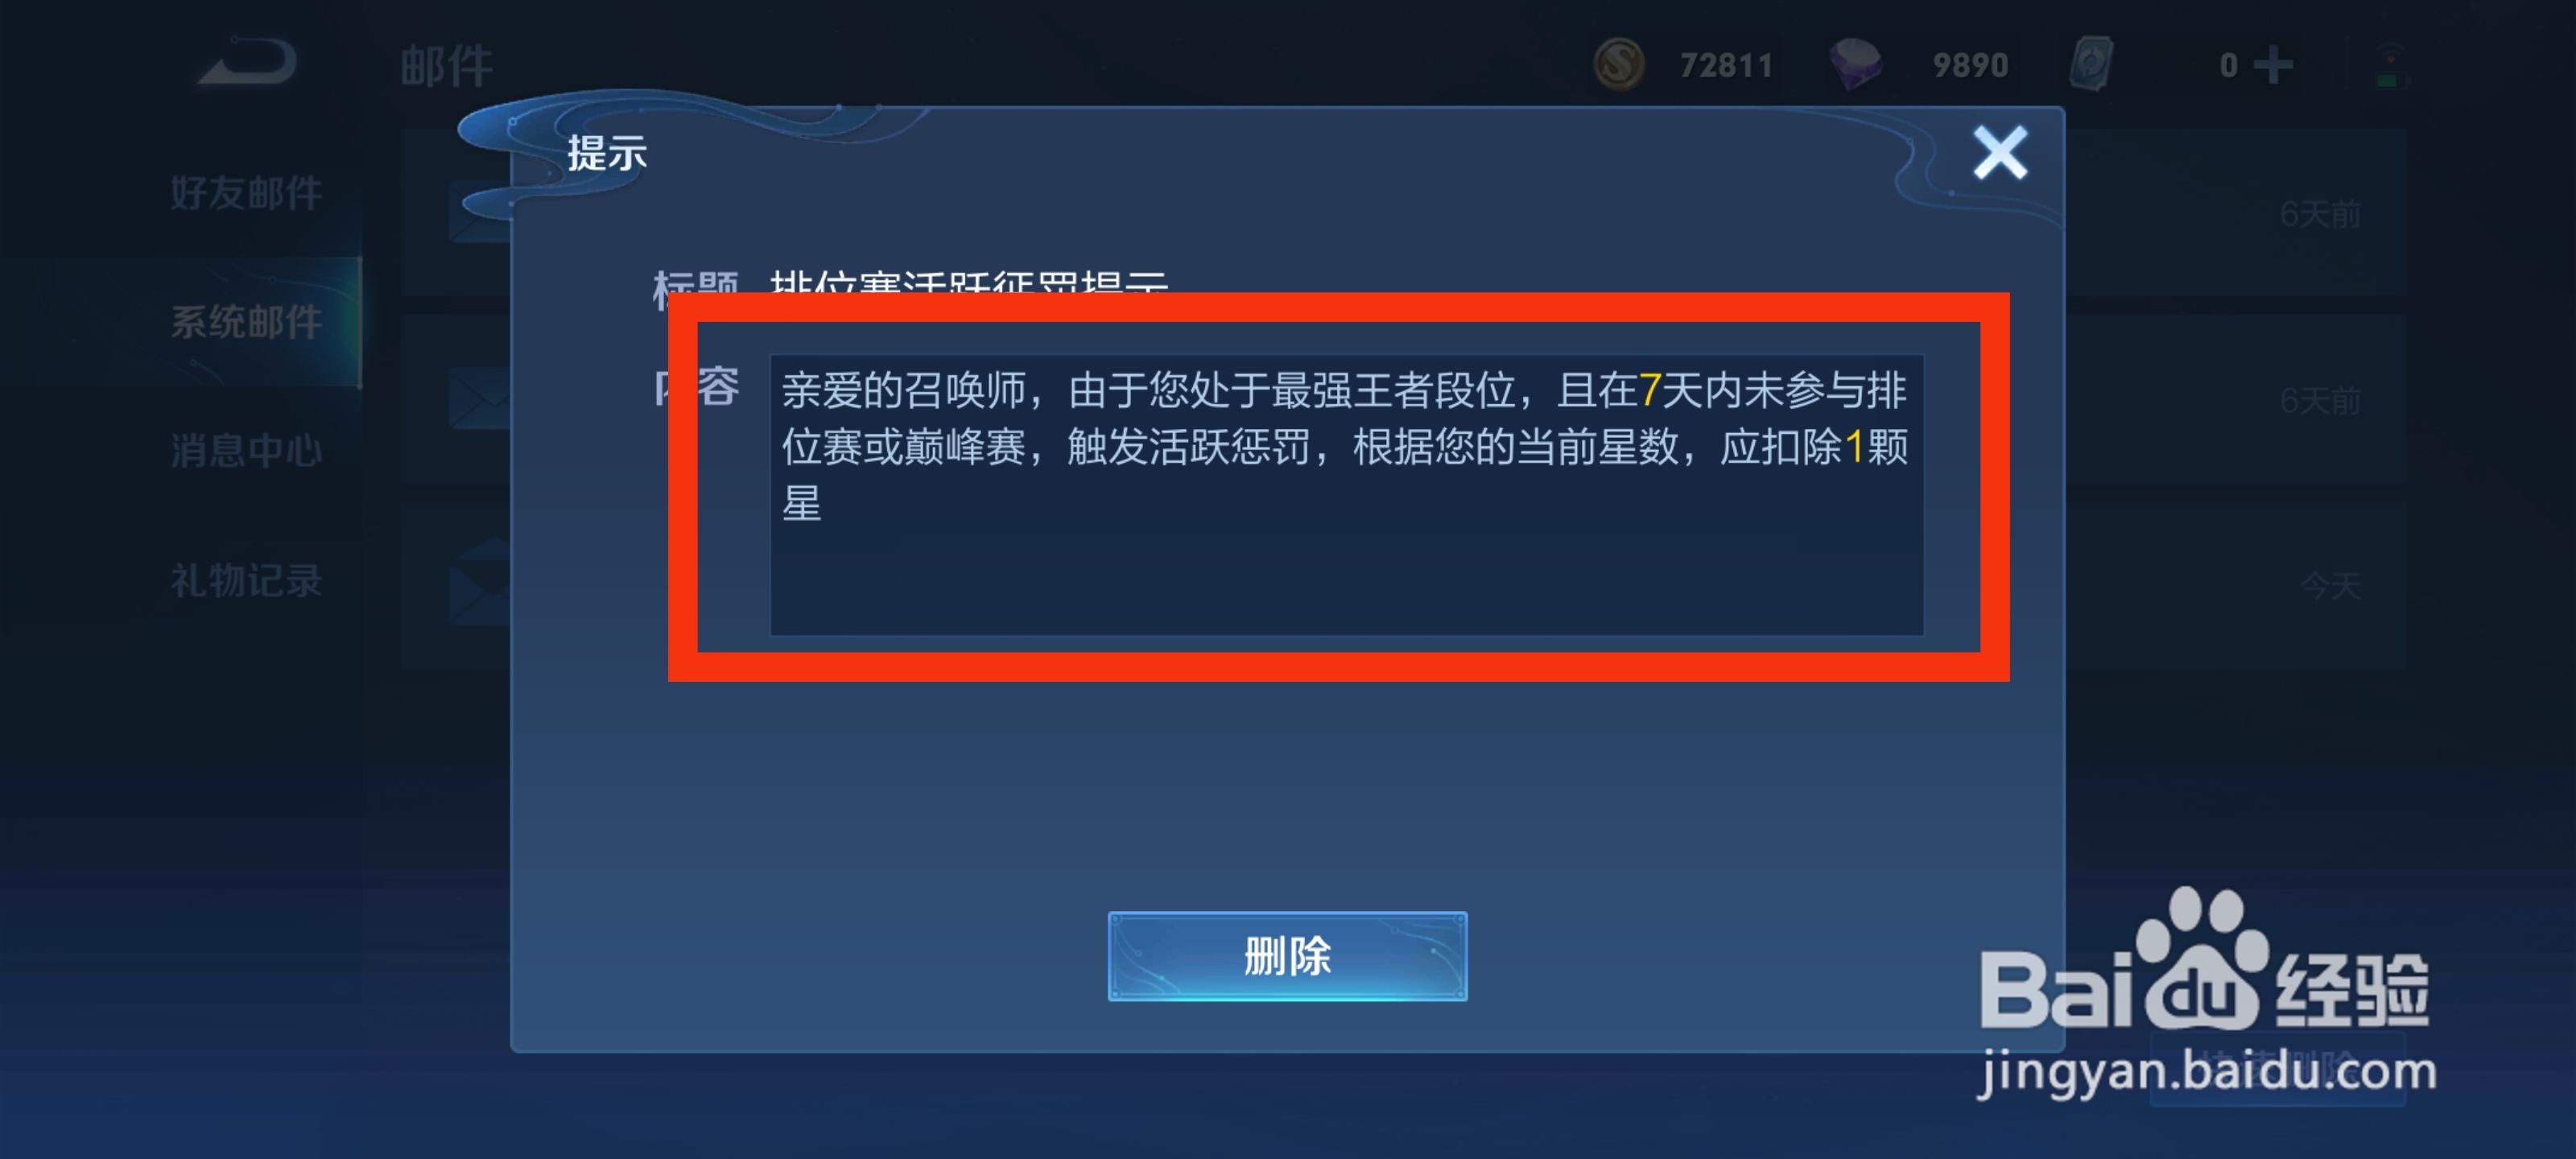Tap the envelope icon of the second mail
Image resolution: width=2576 pixels, height=1159 pixels.
[x=480, y=398]
